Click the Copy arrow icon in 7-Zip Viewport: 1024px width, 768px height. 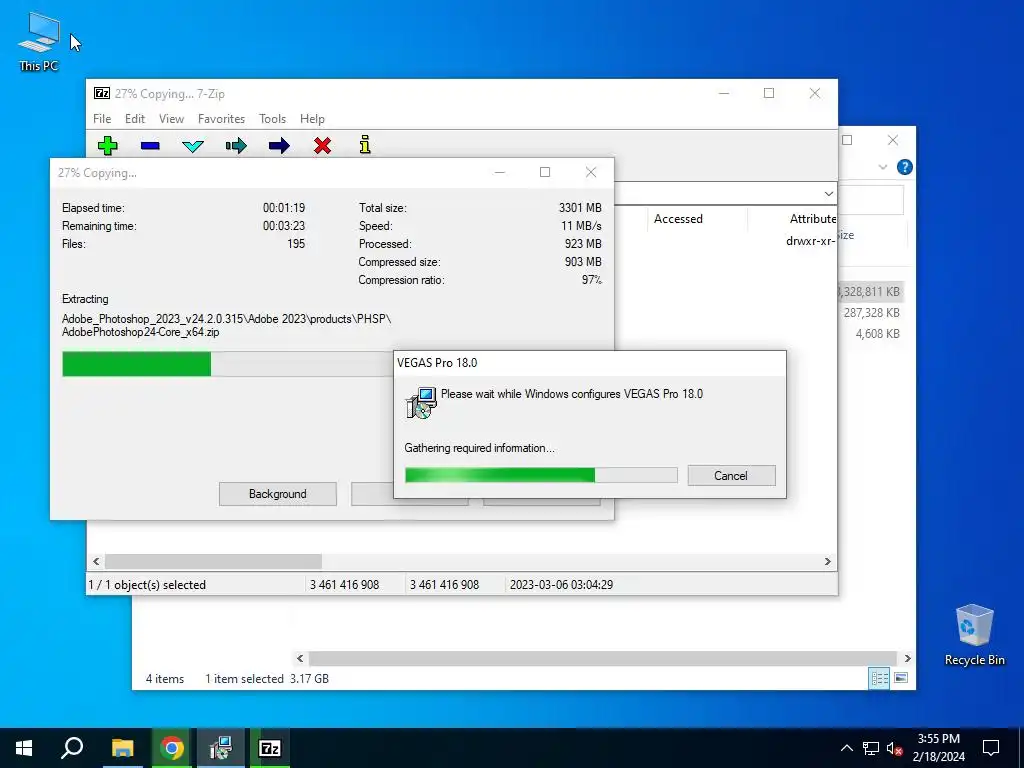[236, 145]
